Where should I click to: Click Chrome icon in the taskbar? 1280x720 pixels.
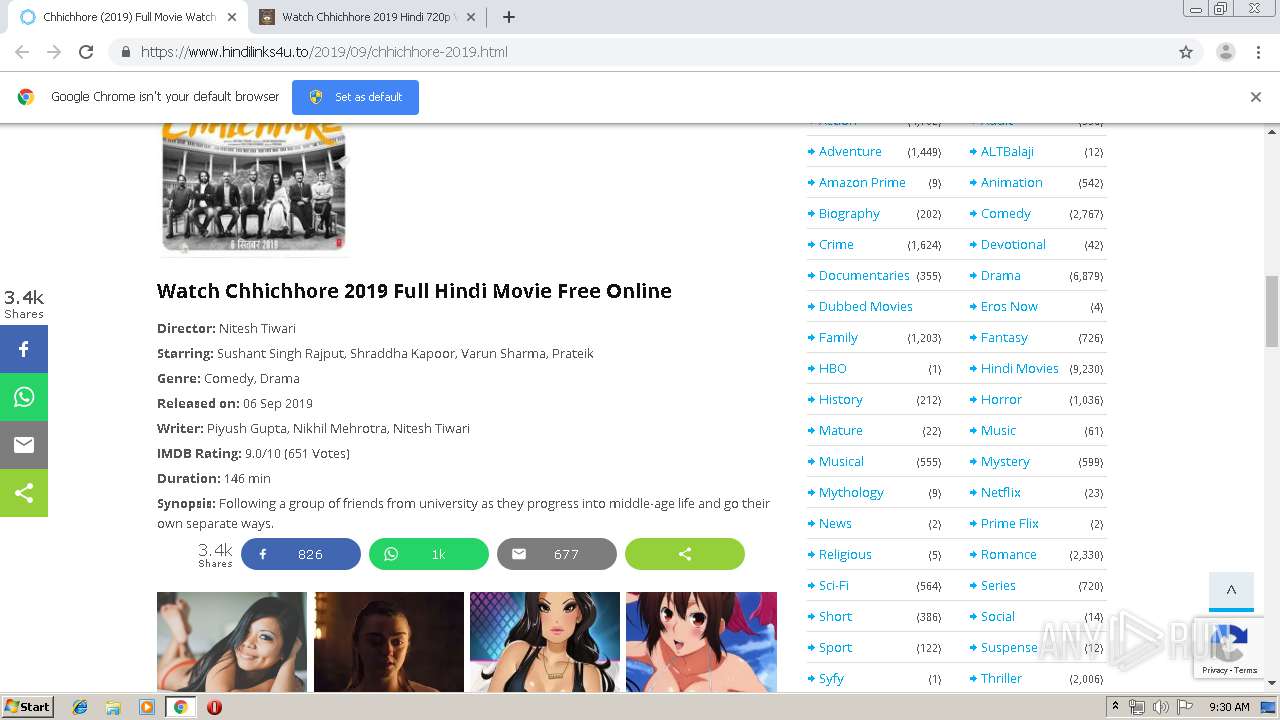pyautogui.click(x=180, y=707)
